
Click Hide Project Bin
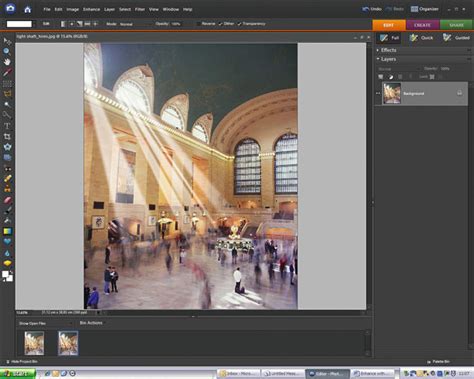pos(22,361)
